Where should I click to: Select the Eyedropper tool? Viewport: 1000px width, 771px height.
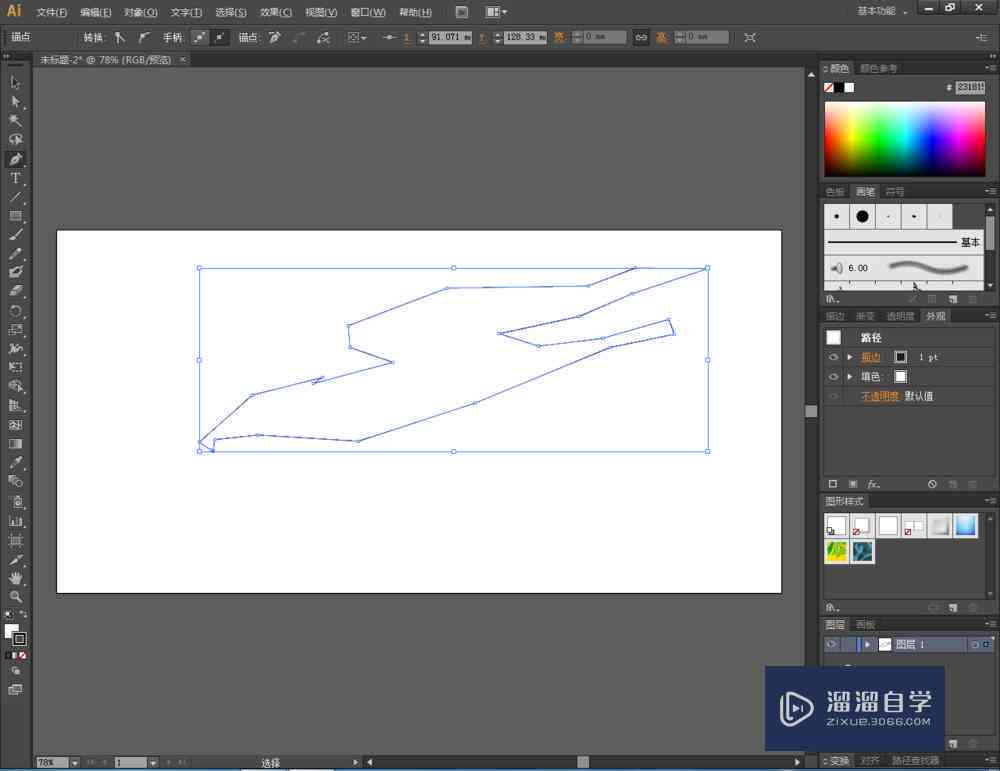[x=15, y=463]
